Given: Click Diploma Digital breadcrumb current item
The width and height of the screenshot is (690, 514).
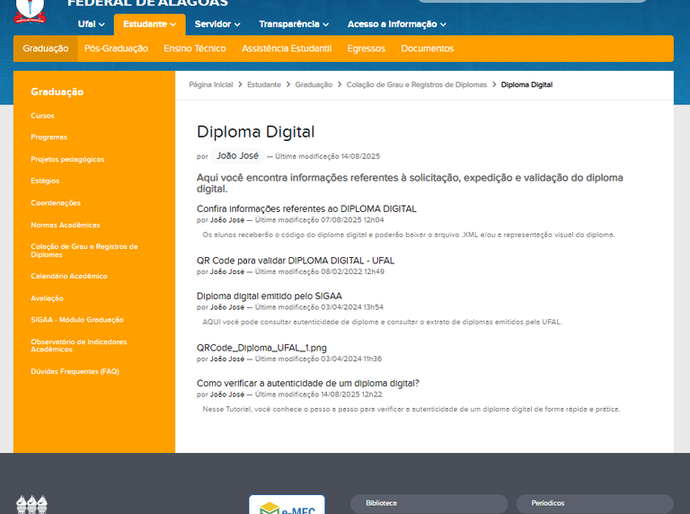Looking at the screenshot, I should (527, 84).
